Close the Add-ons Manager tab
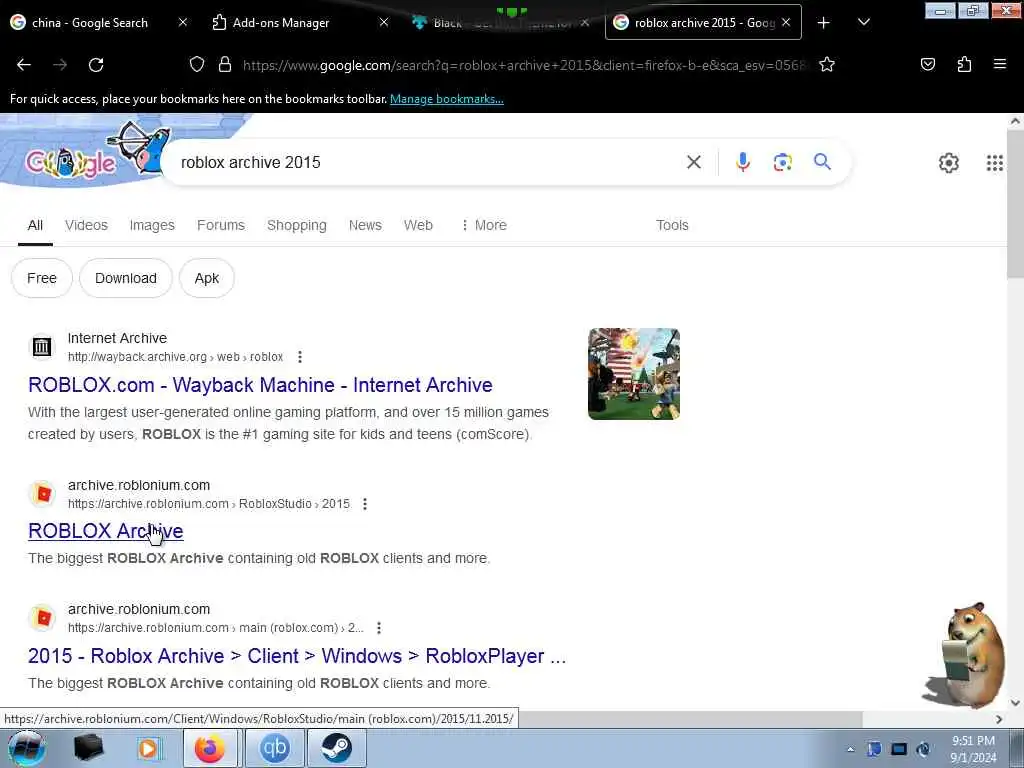 coord(384,22)
